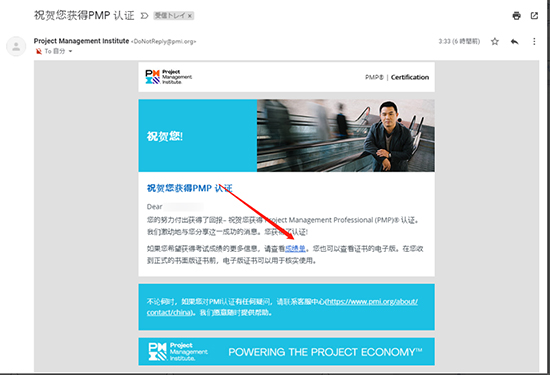Open email in new window icon
Screen dimensions: 550x375
(534, 15)
